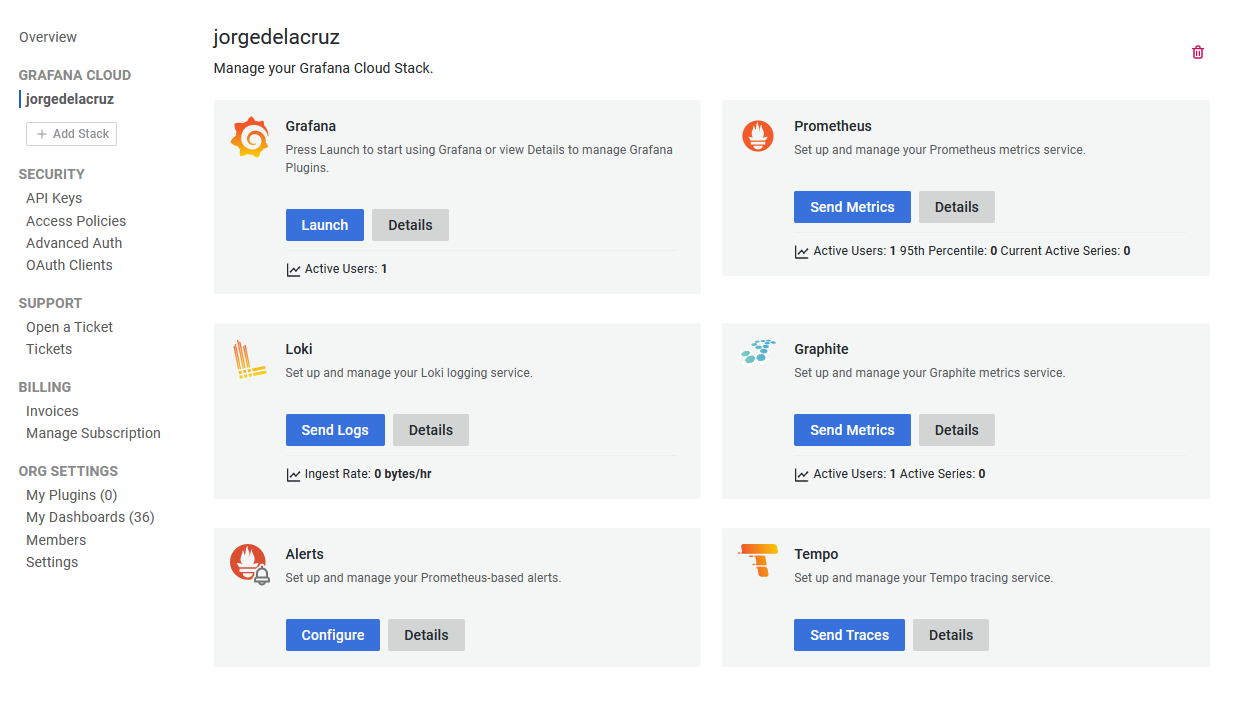Screen dimensions: 1234x720
Task: Click the Loki card title
Action: [x=299, y=349]
